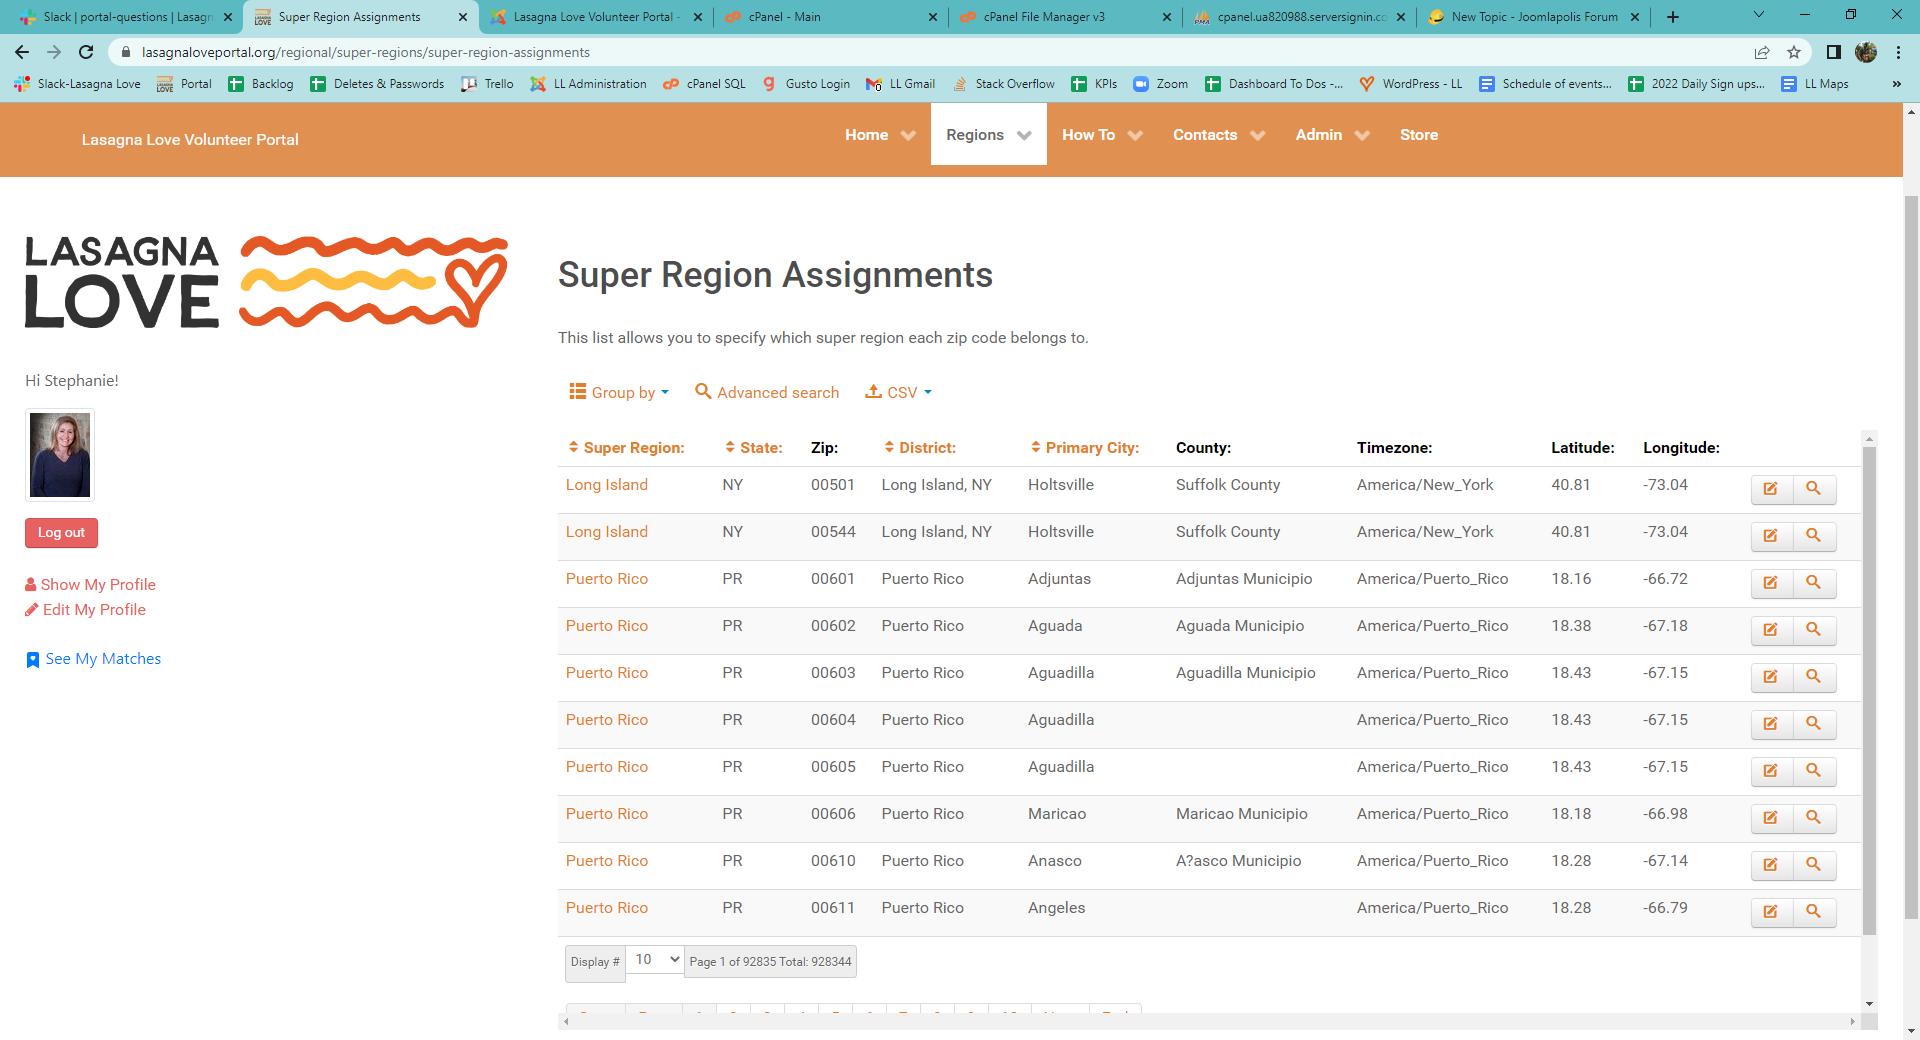Screen dimensions: 1920x1040
Task: Open the LL Gmail bookmark
Action: point(901,84)
